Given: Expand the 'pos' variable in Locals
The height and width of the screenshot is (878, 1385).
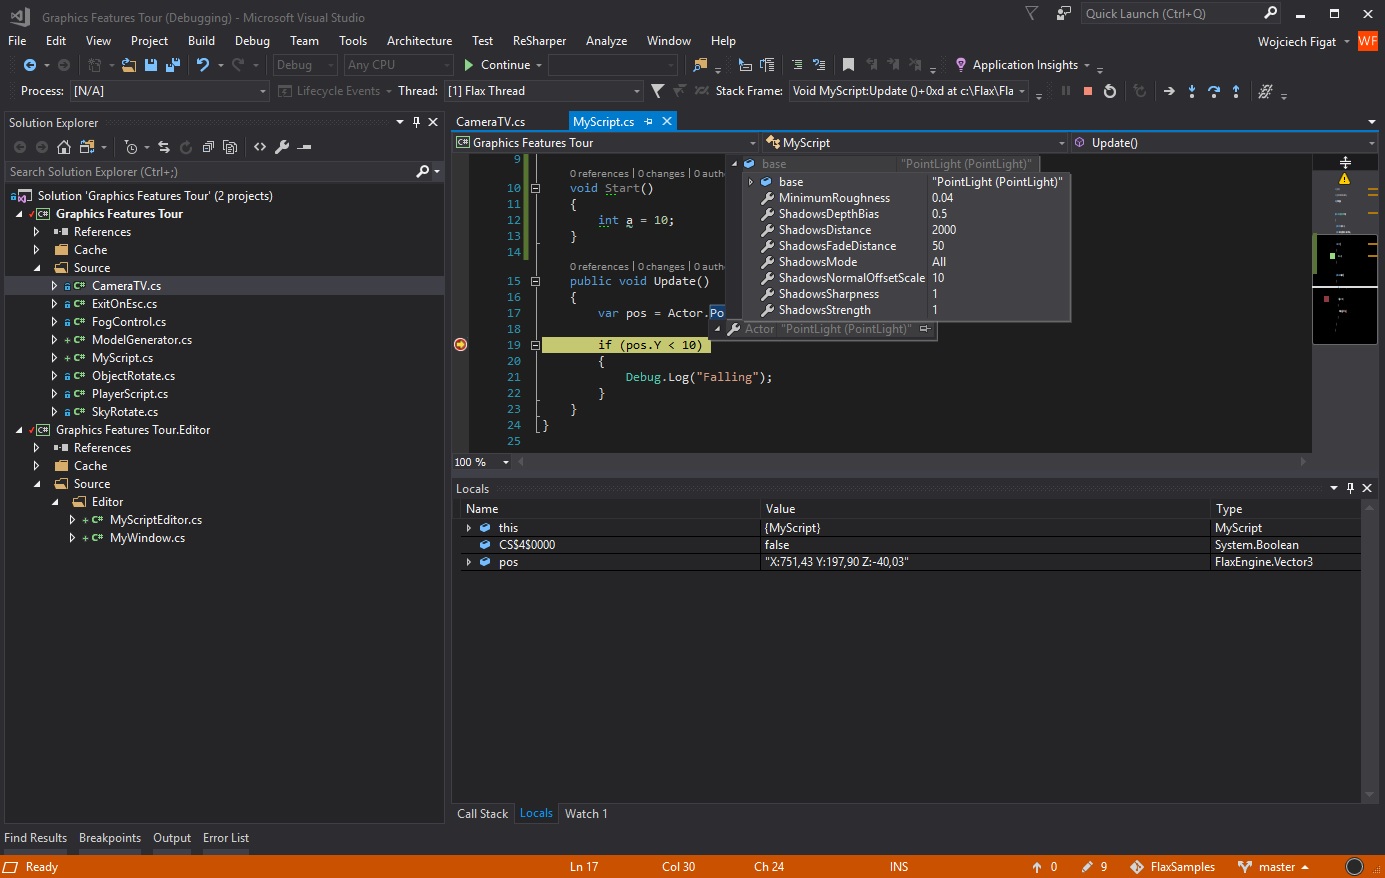Looking at the screenshot, I should (468, 562).
